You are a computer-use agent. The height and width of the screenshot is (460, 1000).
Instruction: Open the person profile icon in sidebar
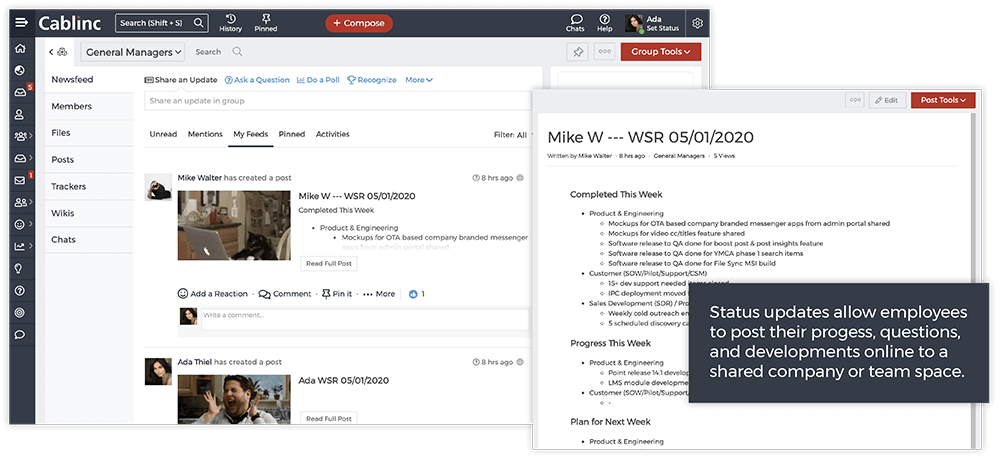tap(20, 115)
